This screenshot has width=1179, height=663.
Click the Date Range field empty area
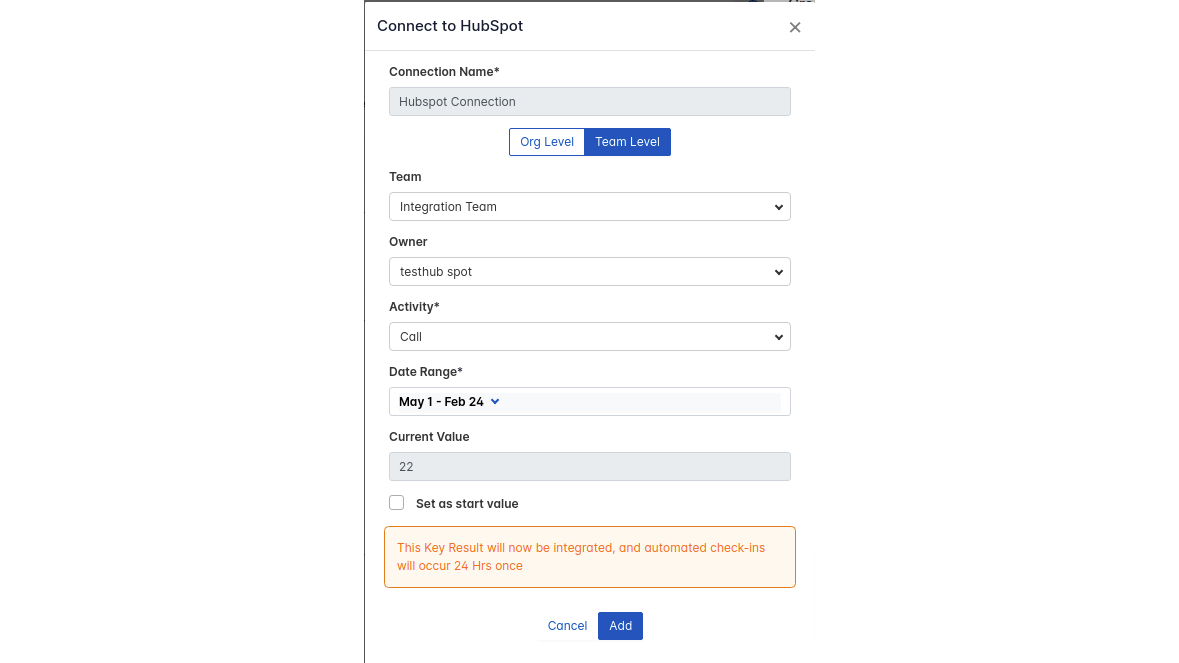[x=650, y=402]
